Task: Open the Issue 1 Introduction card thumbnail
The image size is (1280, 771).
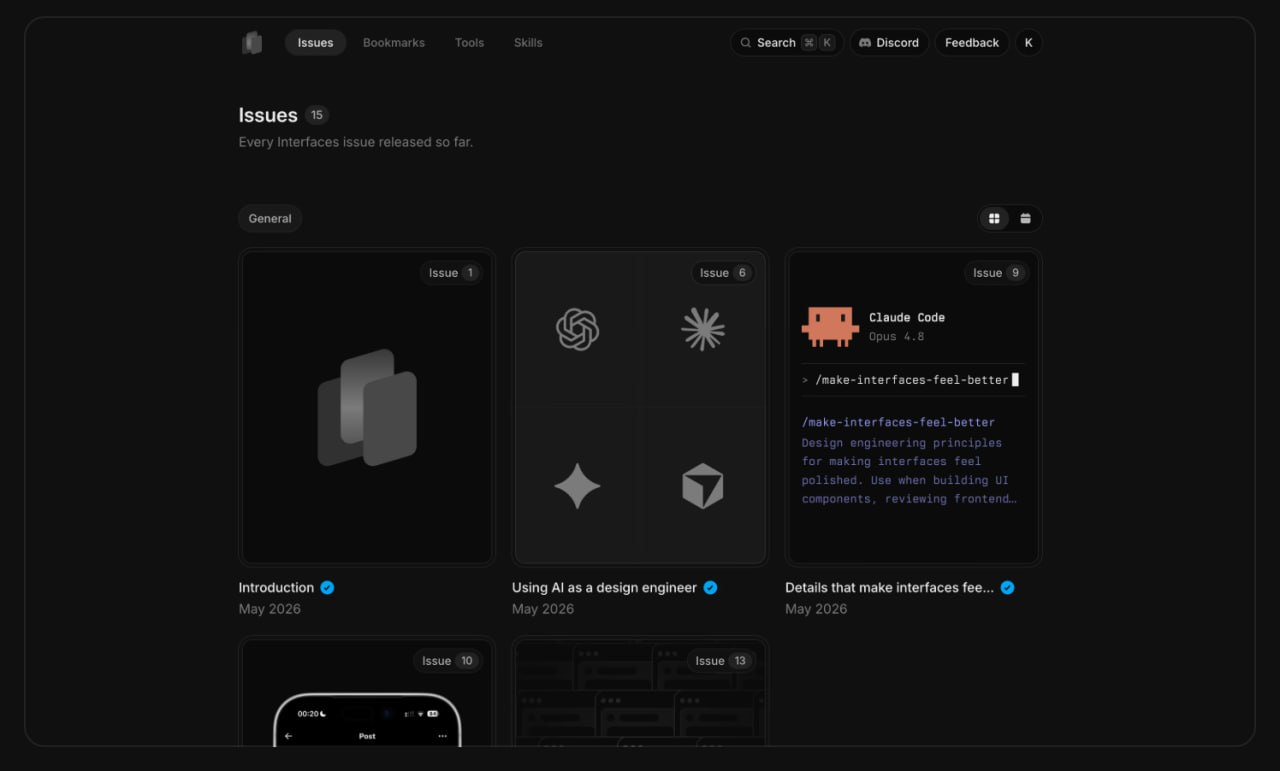Action: click(367, 408)
